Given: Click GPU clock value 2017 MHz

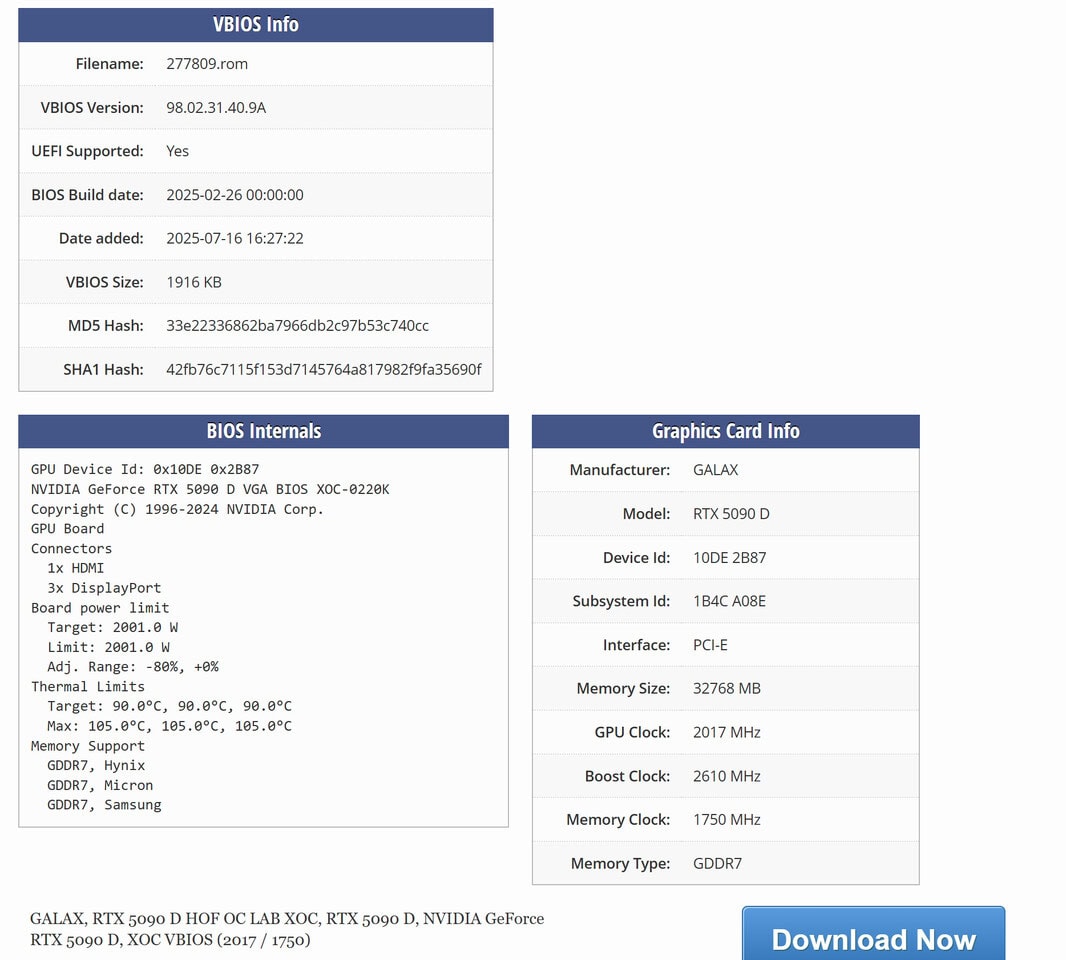Looking at the screenshot, I should pos(727,732).
